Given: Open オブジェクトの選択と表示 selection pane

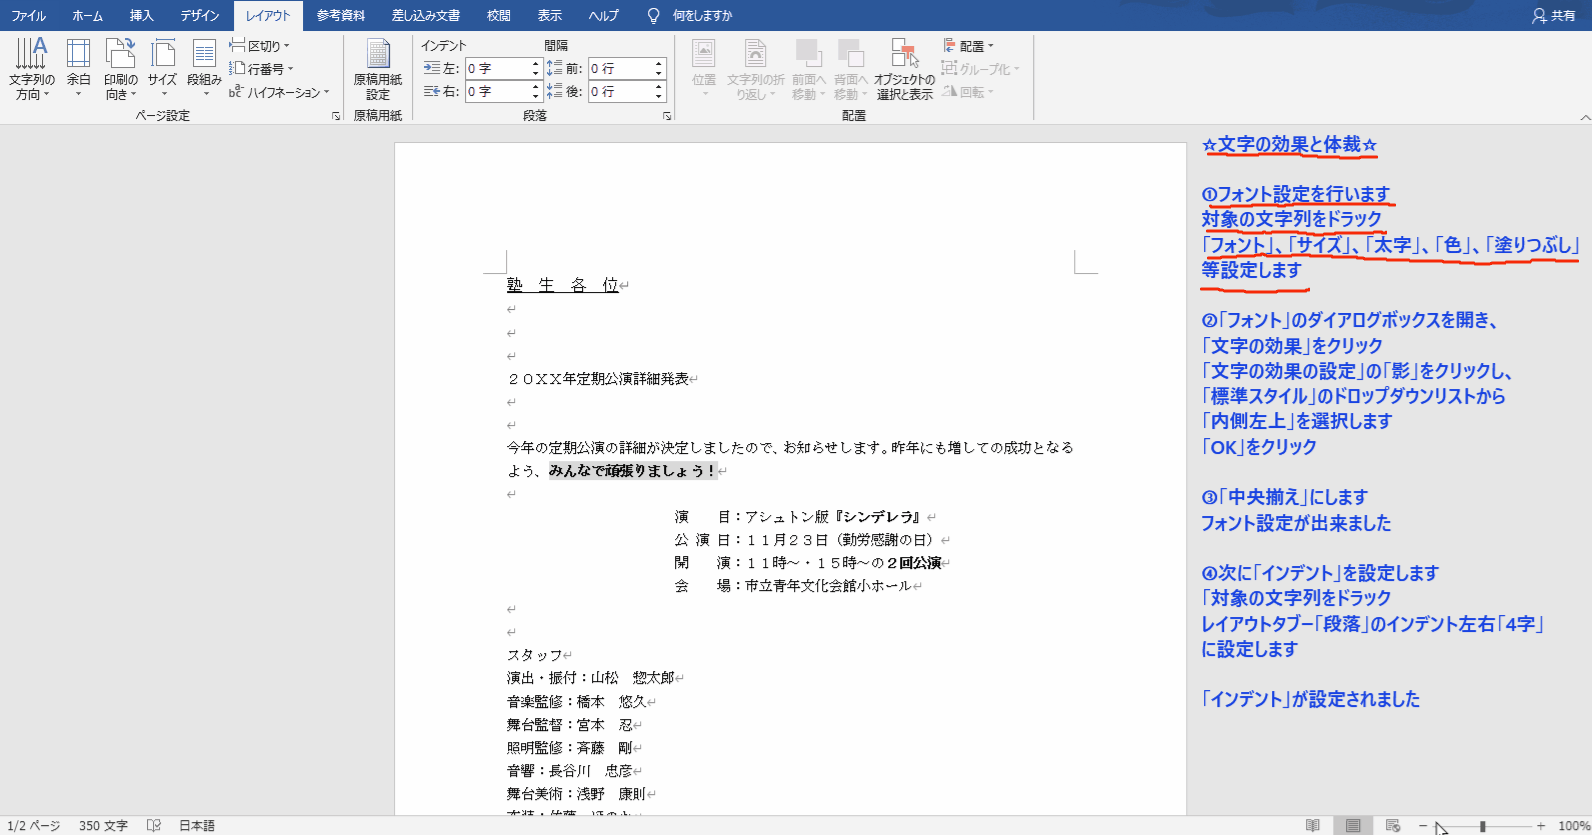Looking at the screenshot, I should coord(904,68).
